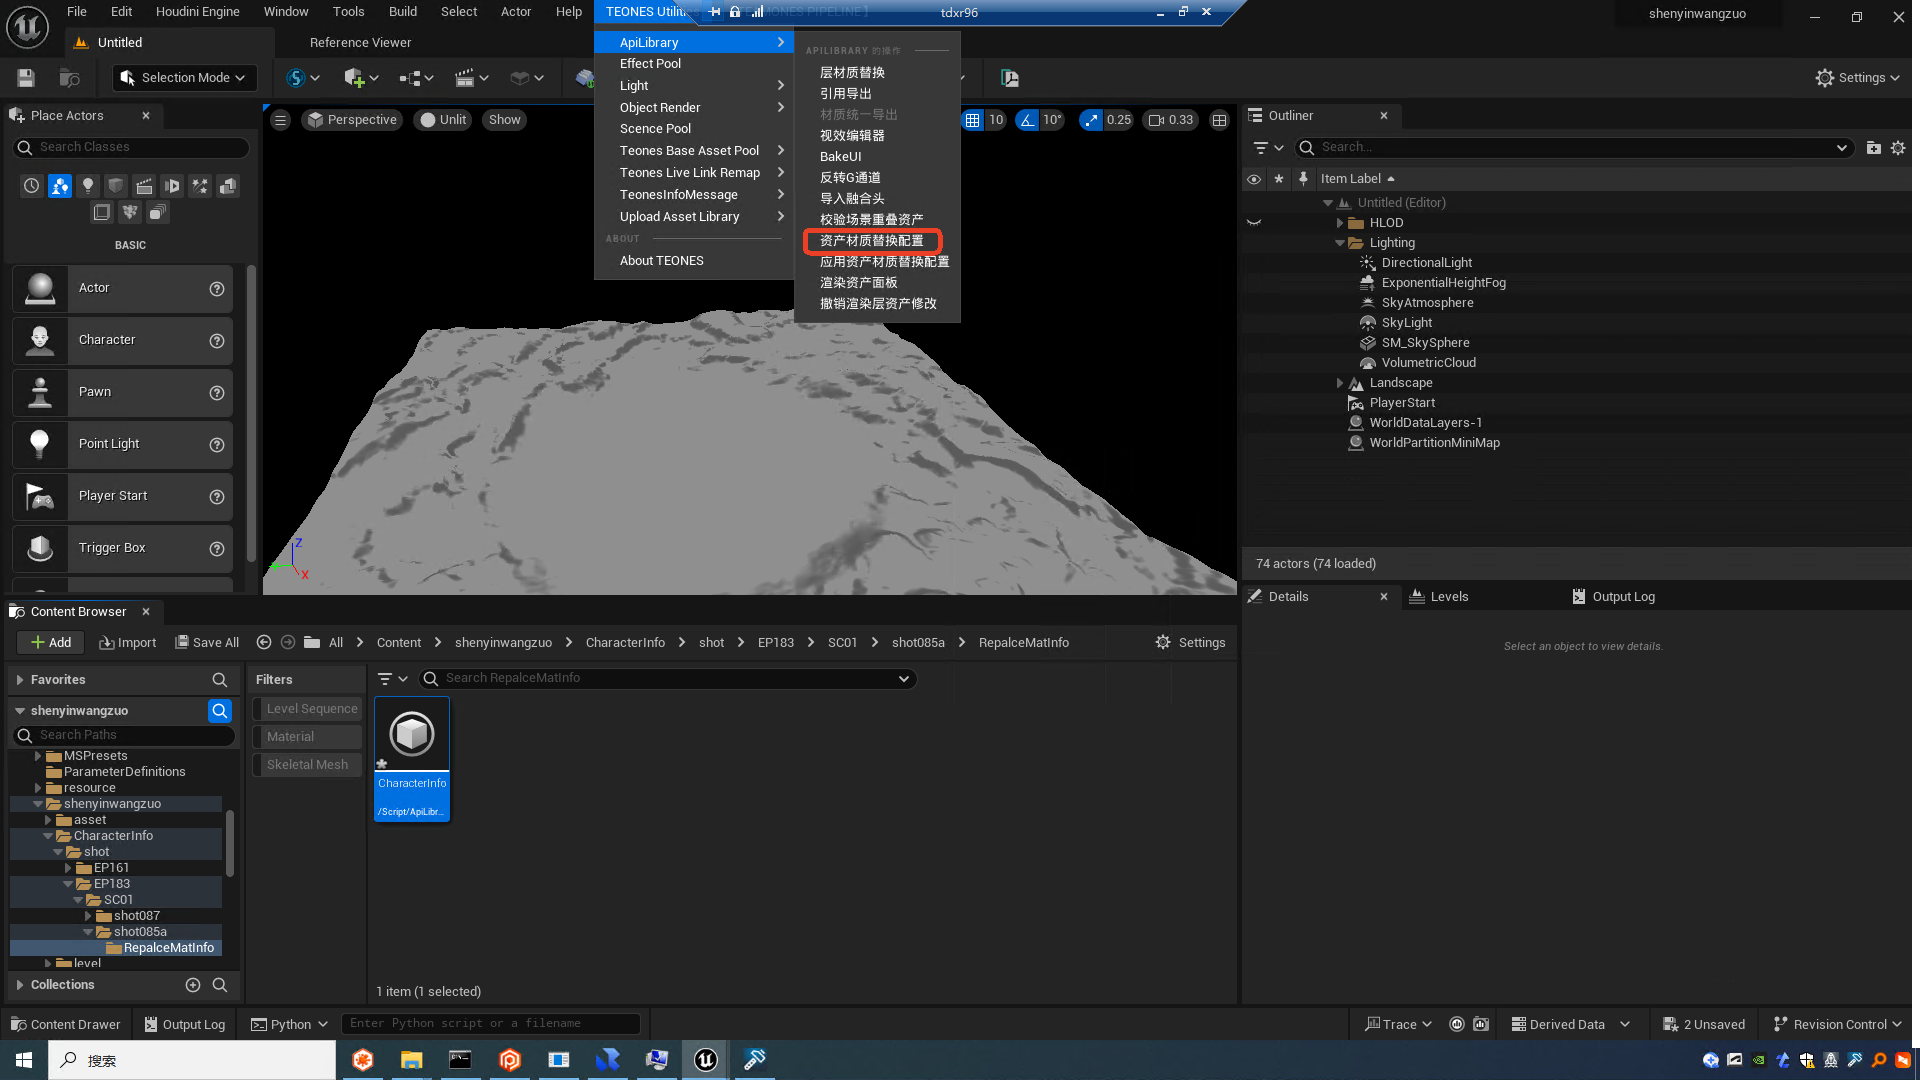Select the Shapes category in Place Actors

[116, 186]
